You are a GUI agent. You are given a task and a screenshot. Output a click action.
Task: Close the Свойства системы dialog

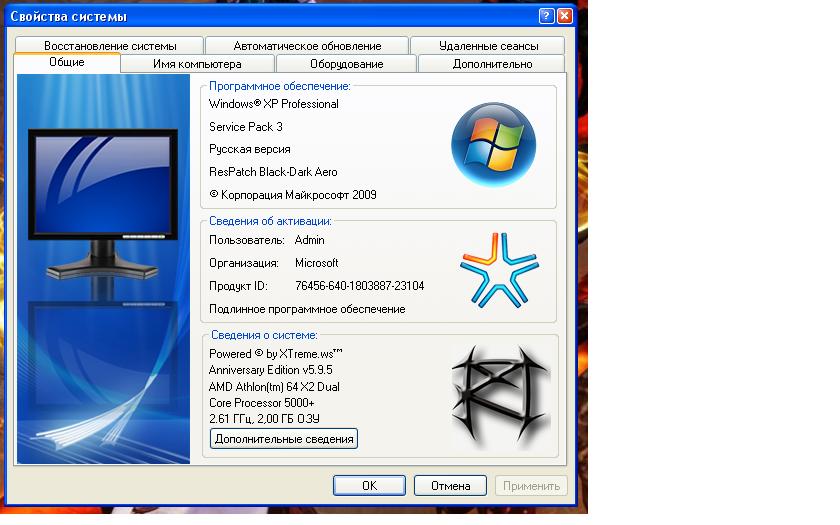click(x=565, y=16)
